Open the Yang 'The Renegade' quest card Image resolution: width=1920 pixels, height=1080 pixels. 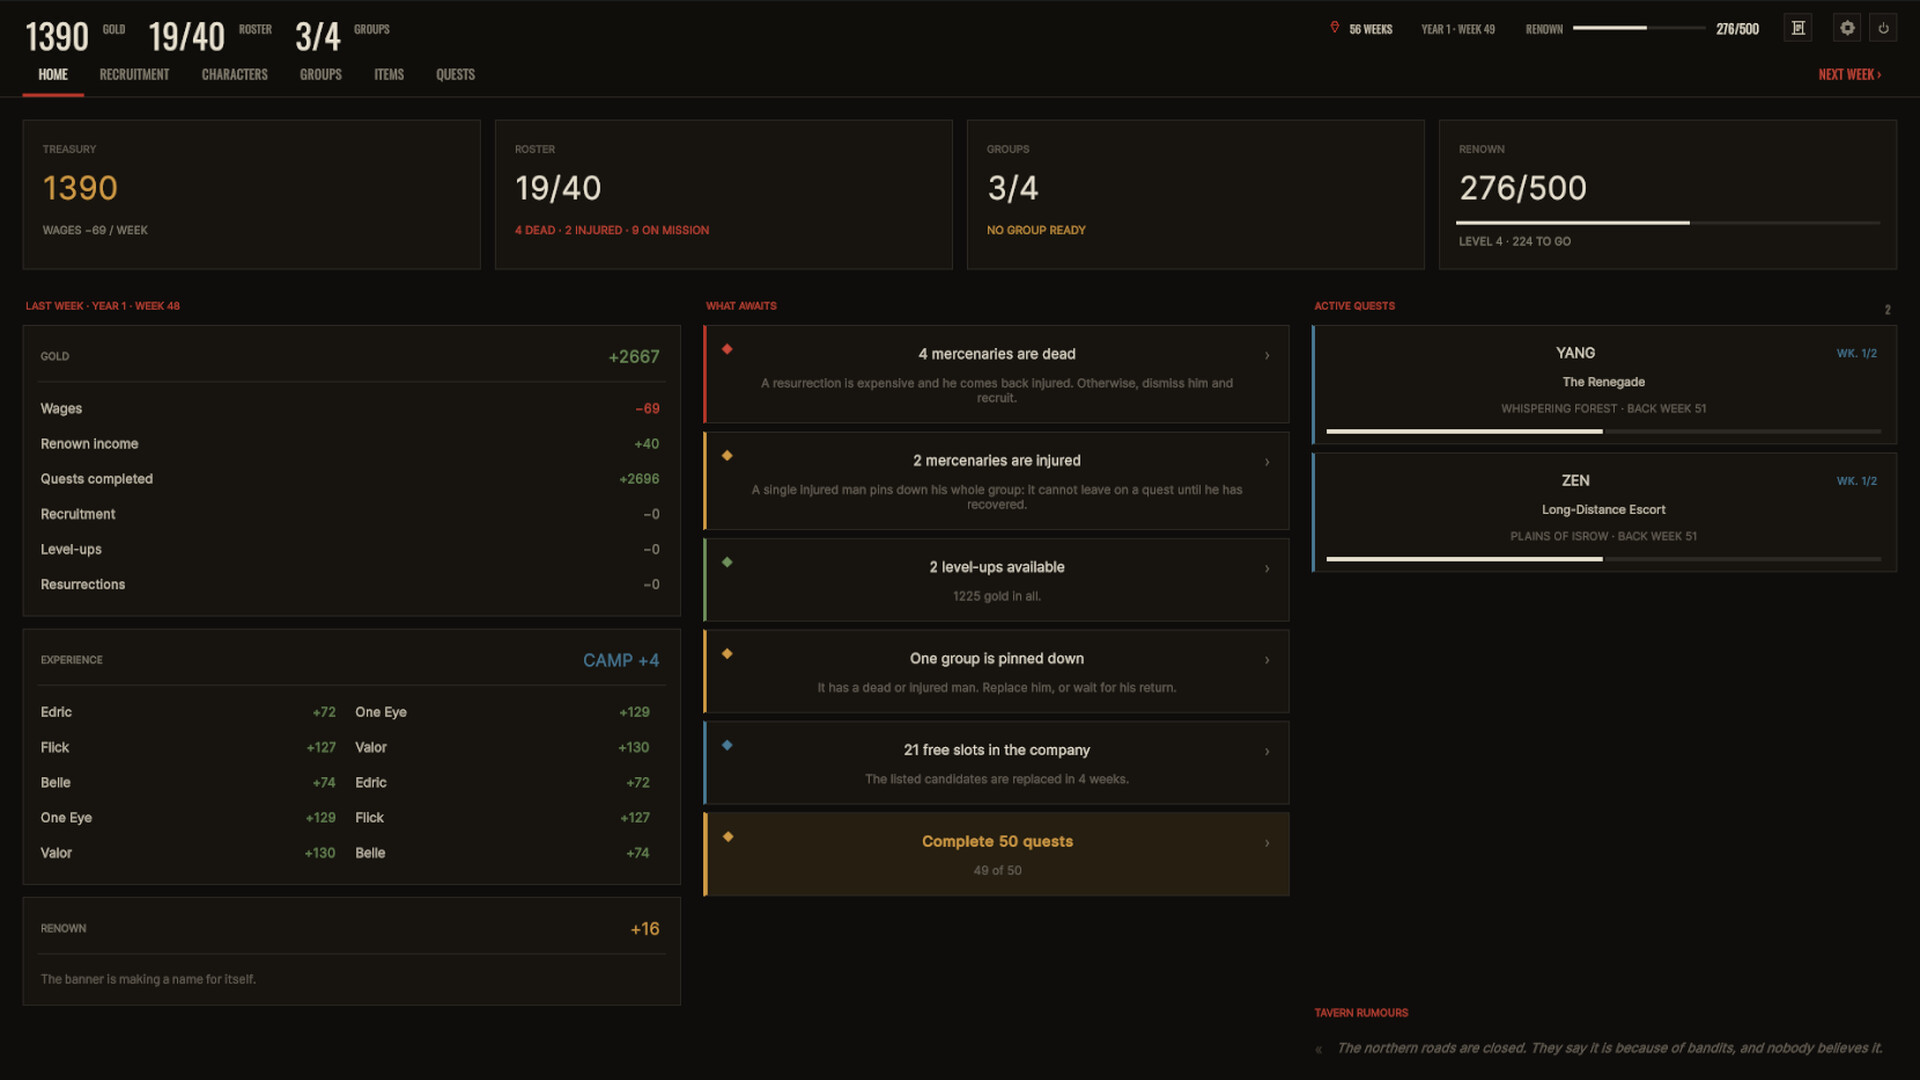[x=1604, y=384]
